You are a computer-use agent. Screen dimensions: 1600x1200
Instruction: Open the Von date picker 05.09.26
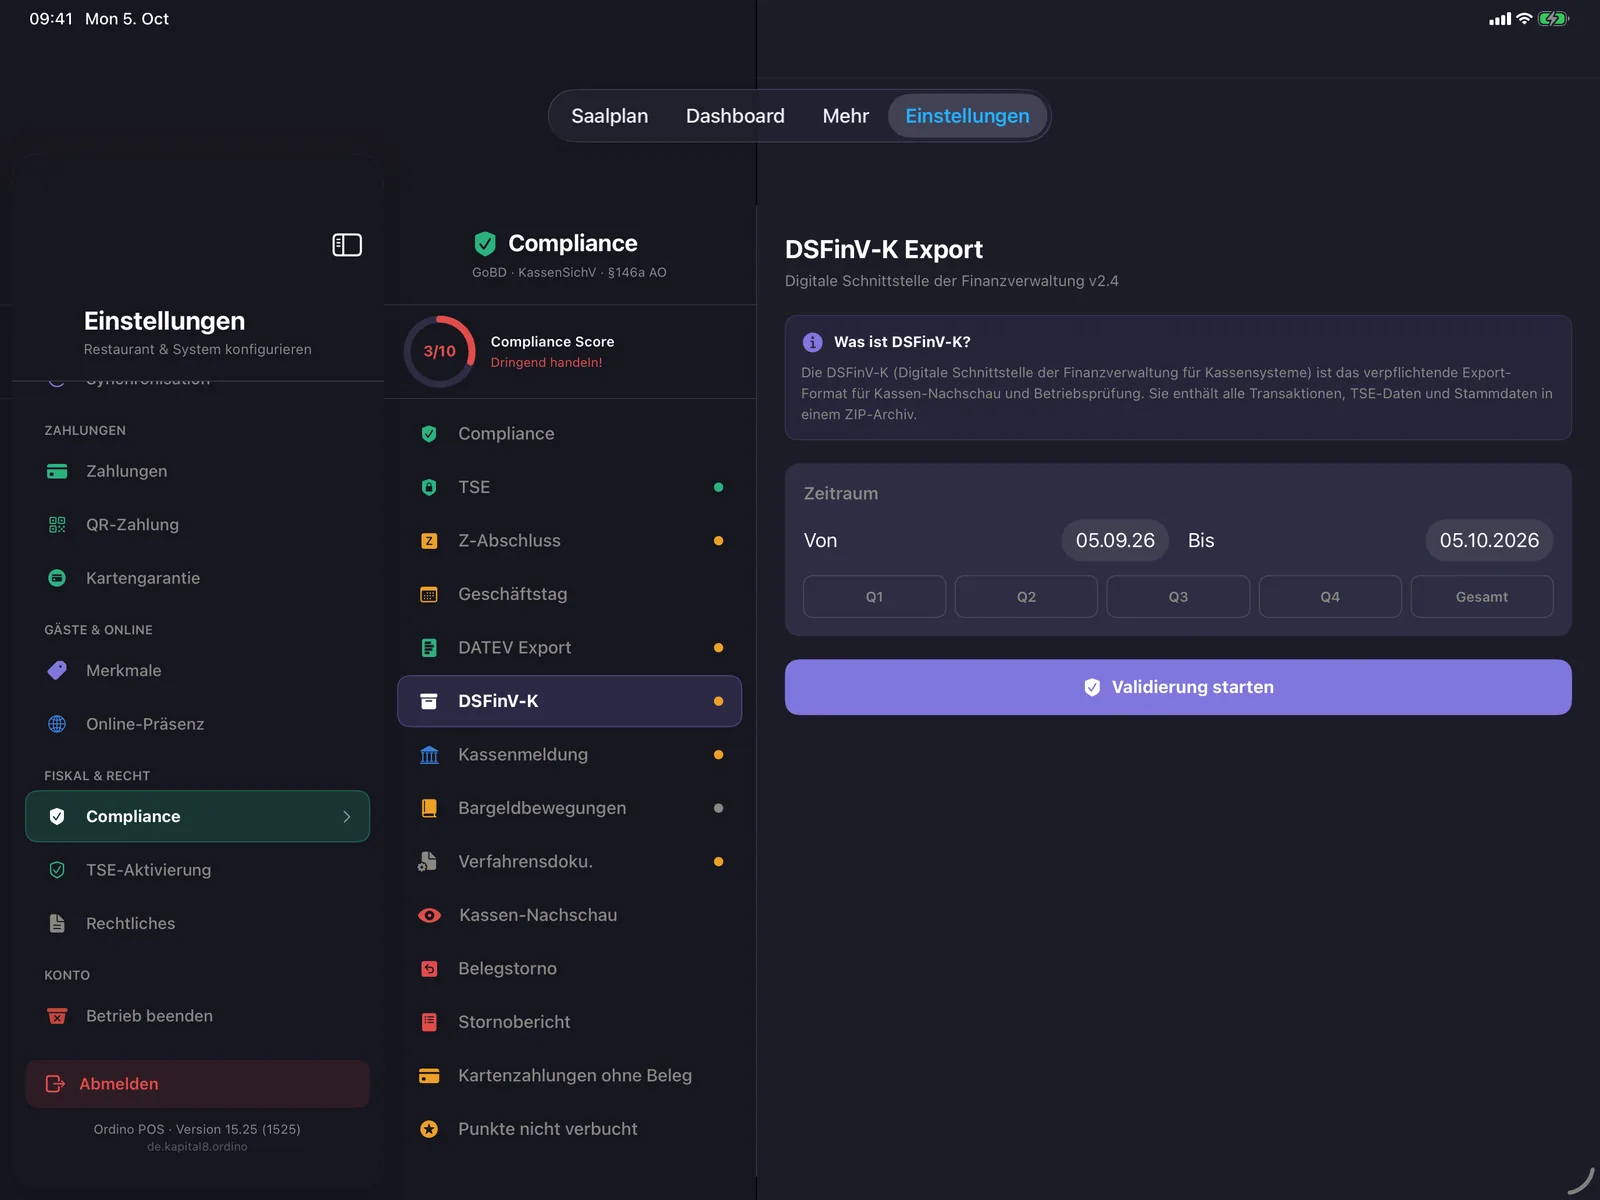click(x=1115, y=541)
